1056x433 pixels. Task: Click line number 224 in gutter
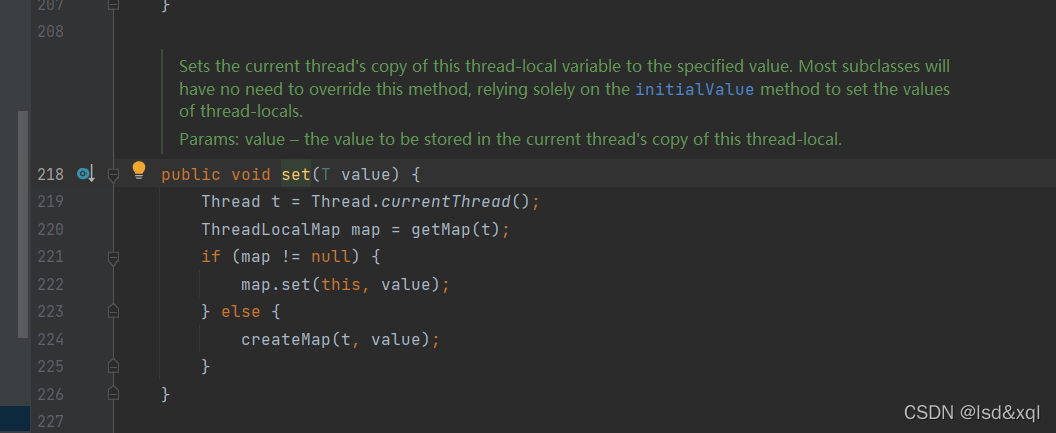click(51, 339)
